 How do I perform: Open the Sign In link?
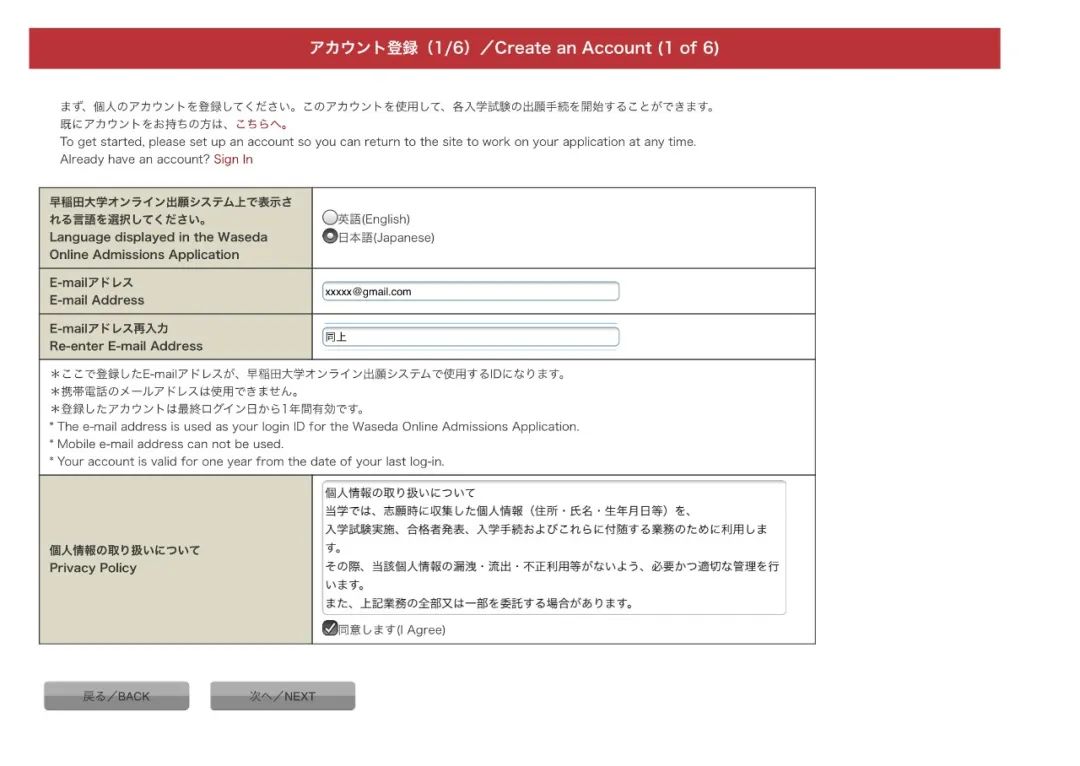pos(233,159)
